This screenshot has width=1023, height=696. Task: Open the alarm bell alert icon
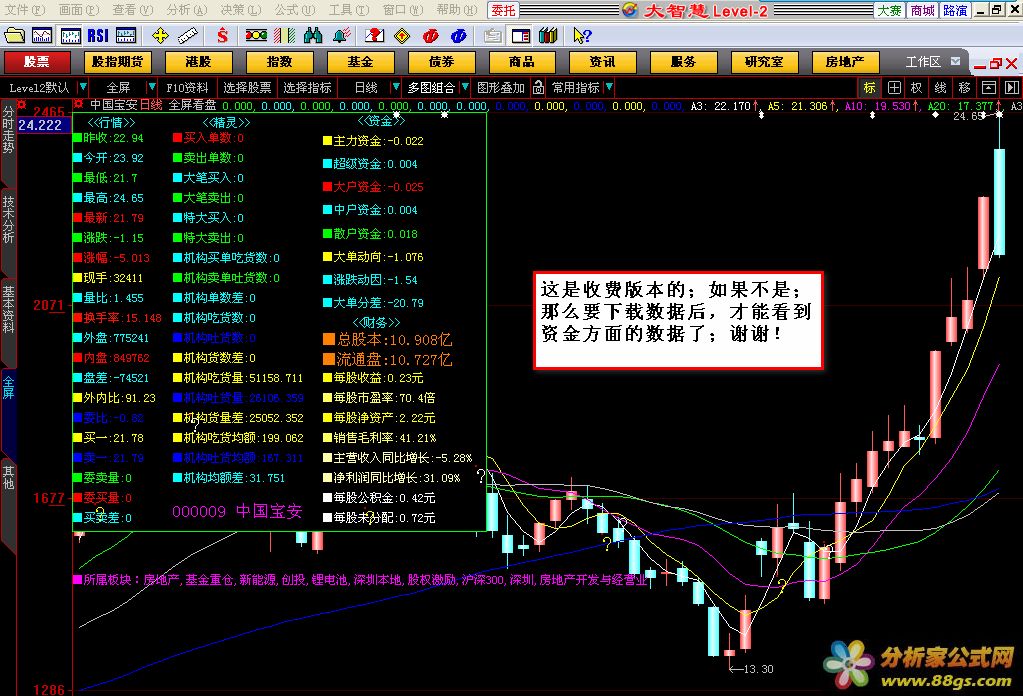pyautogui.click(x=341, y=36)
